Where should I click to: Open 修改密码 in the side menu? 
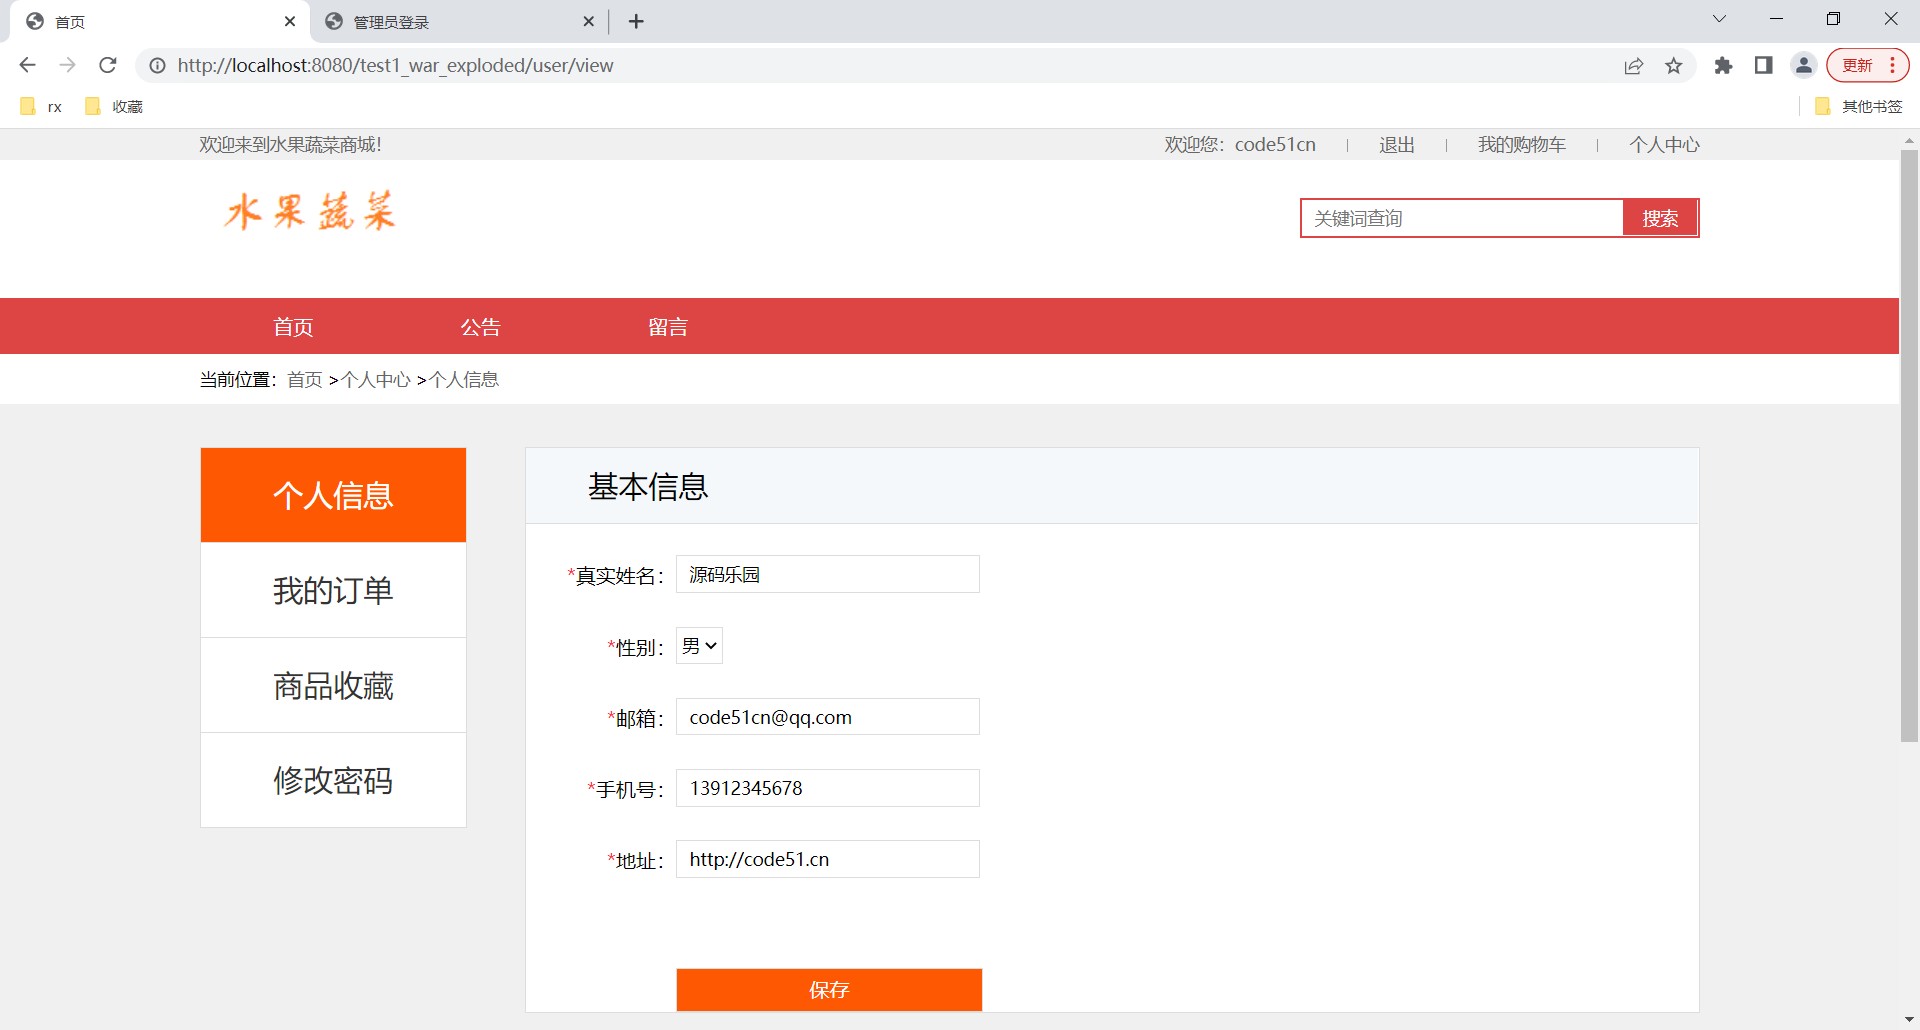click(333, 780)
